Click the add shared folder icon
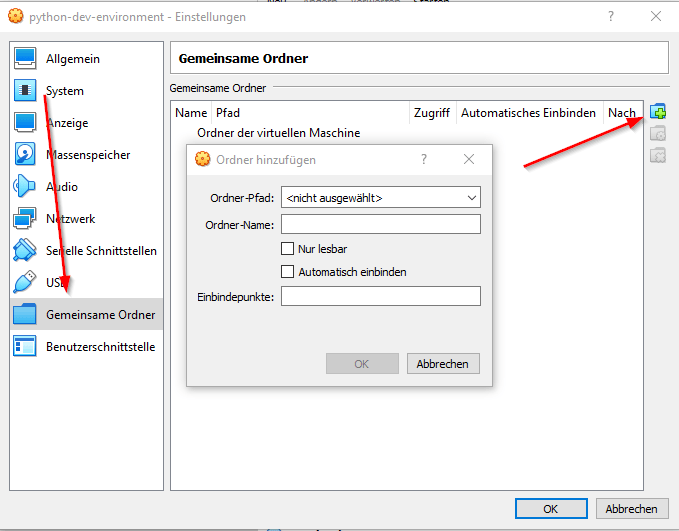This screenshot has width=679, height=531. point(658,112)
